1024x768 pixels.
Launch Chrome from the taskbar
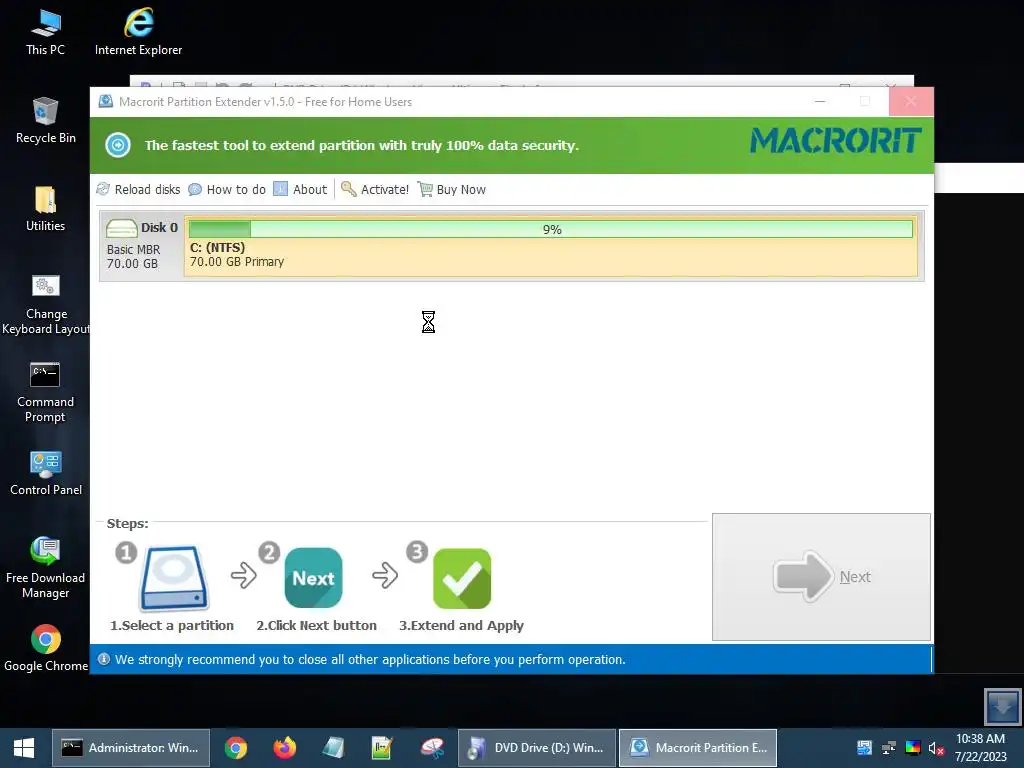[236, 748]
